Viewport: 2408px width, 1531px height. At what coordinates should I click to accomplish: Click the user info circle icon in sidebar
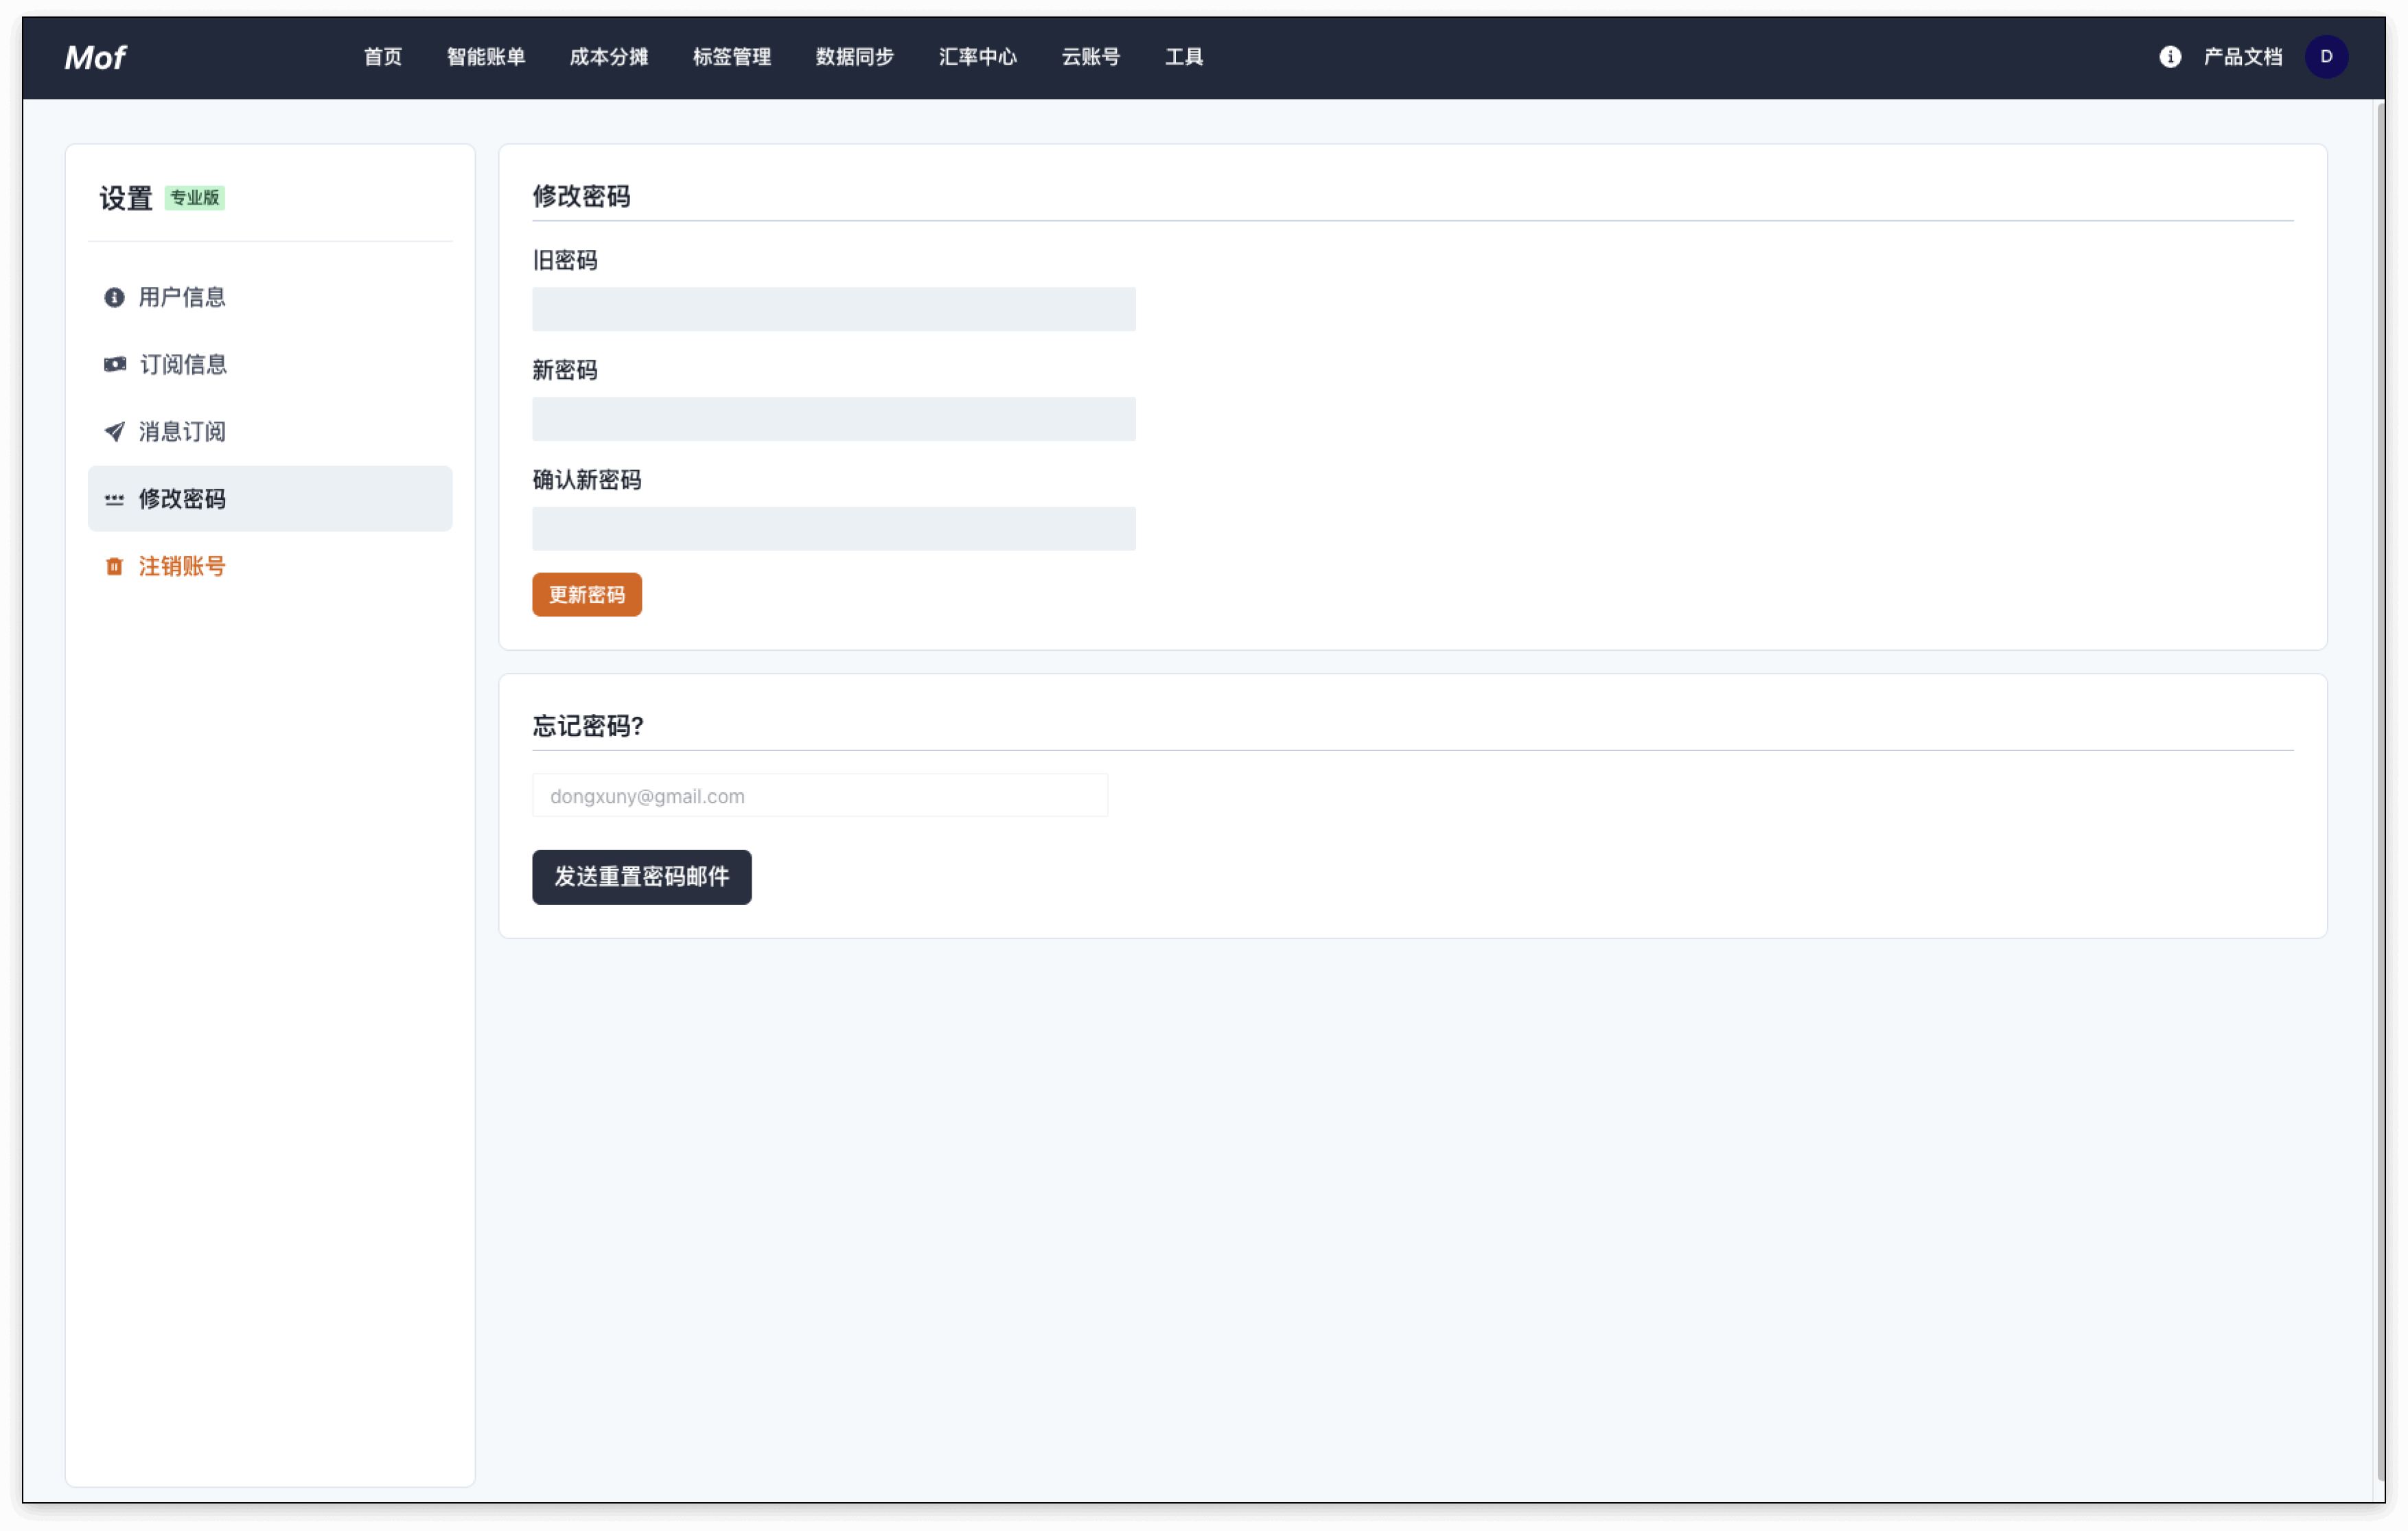coord(114,297)
